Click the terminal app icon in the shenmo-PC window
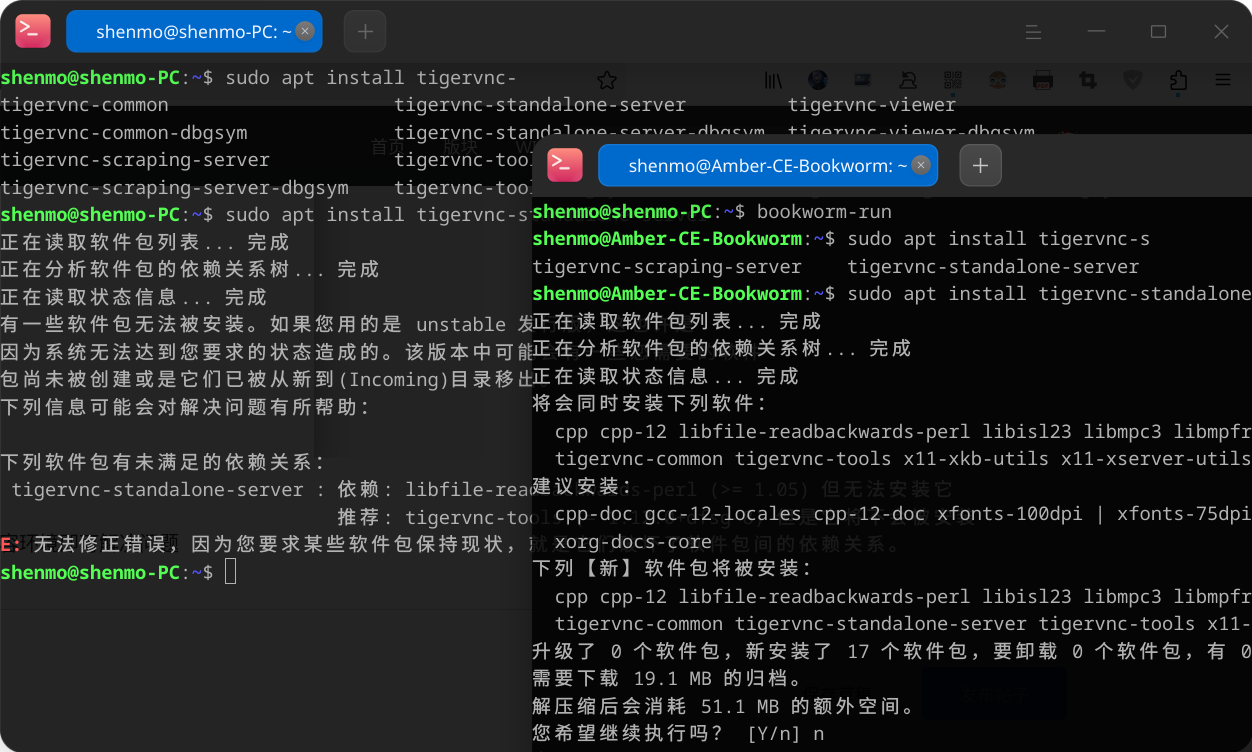Viewport: 1252px width, 752px height. coord(33,32)
